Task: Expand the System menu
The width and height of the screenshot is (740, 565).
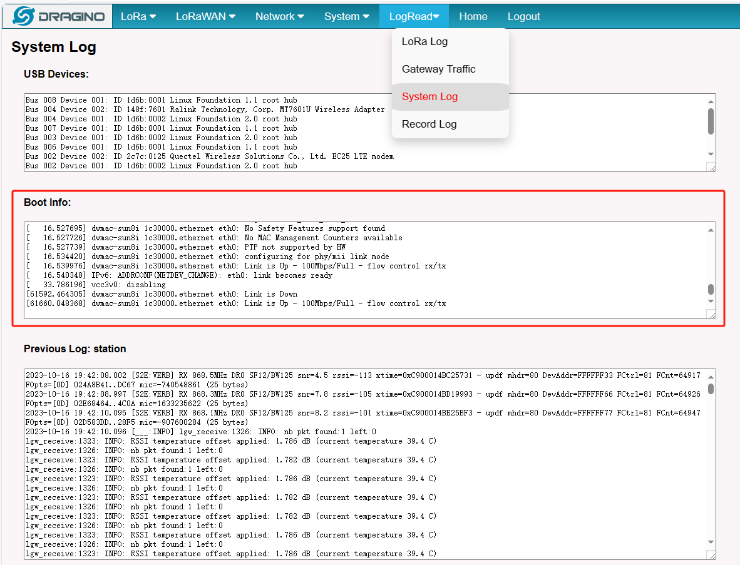Action: tap(346, 17)
